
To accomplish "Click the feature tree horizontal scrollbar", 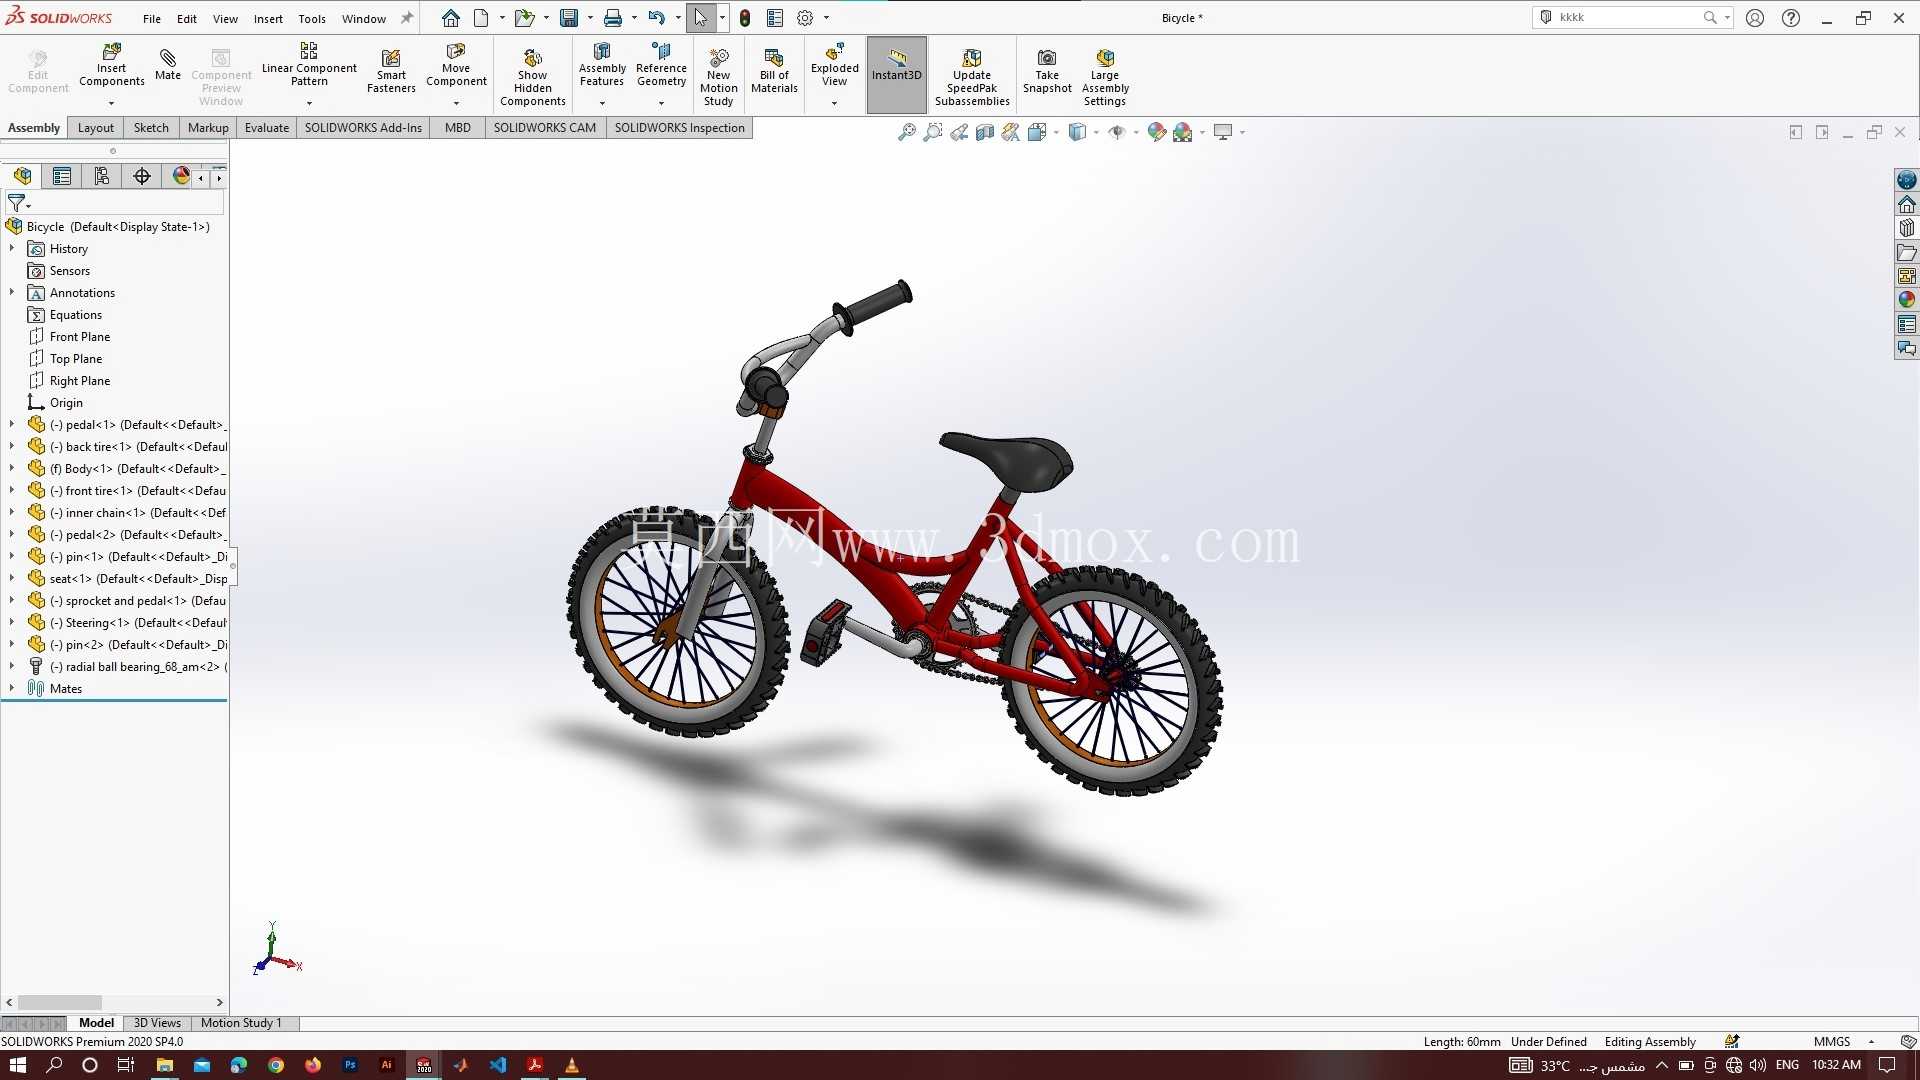I will coord(60,1002).
